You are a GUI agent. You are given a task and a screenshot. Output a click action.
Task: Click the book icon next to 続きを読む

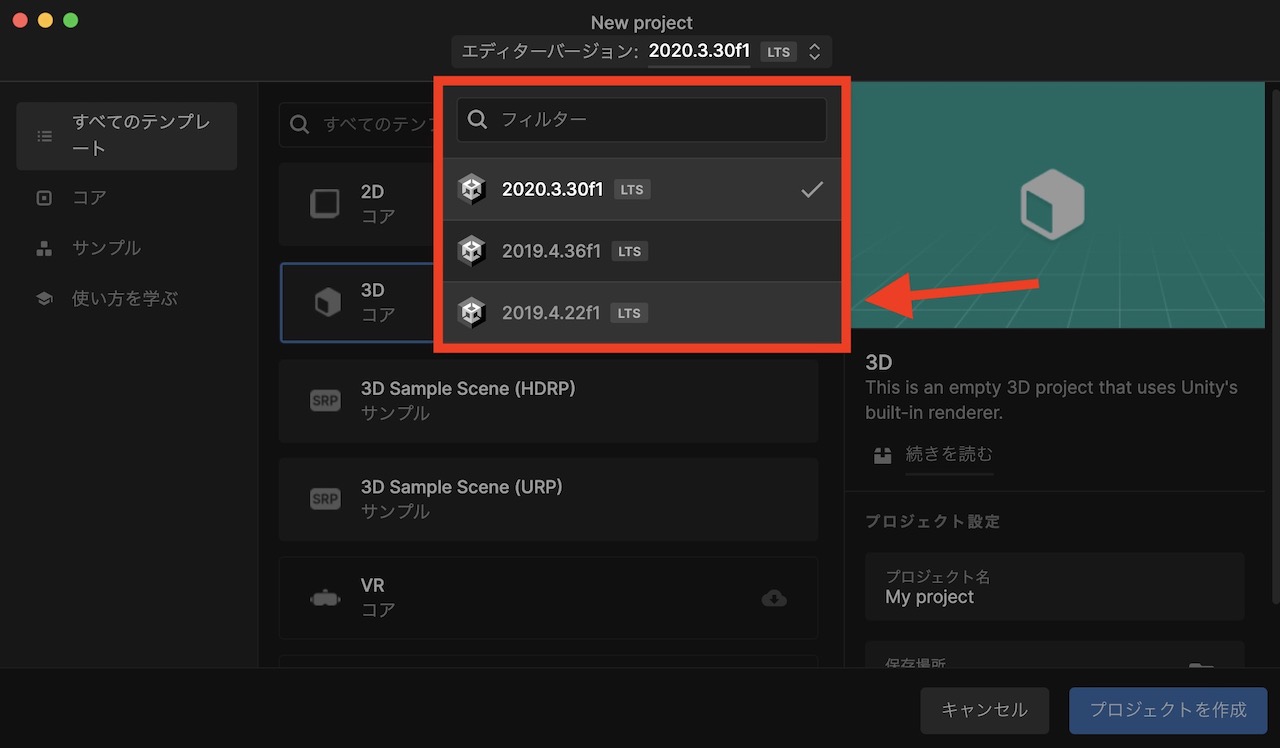point(882,454)
